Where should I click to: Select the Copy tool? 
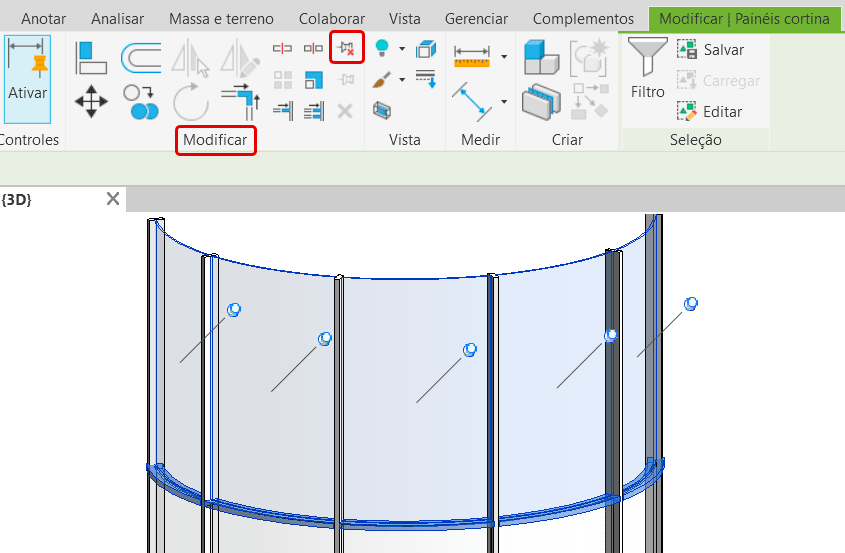click(x=141, y=101)
